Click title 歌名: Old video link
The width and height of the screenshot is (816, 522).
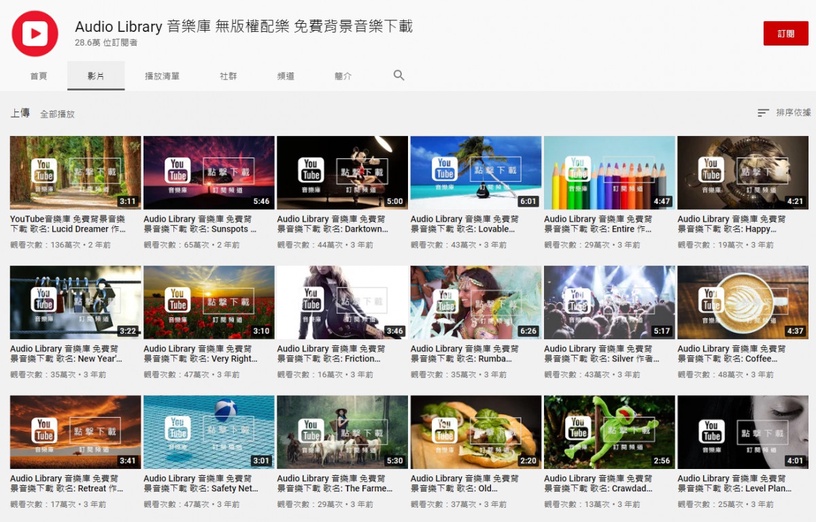point(464,483)
